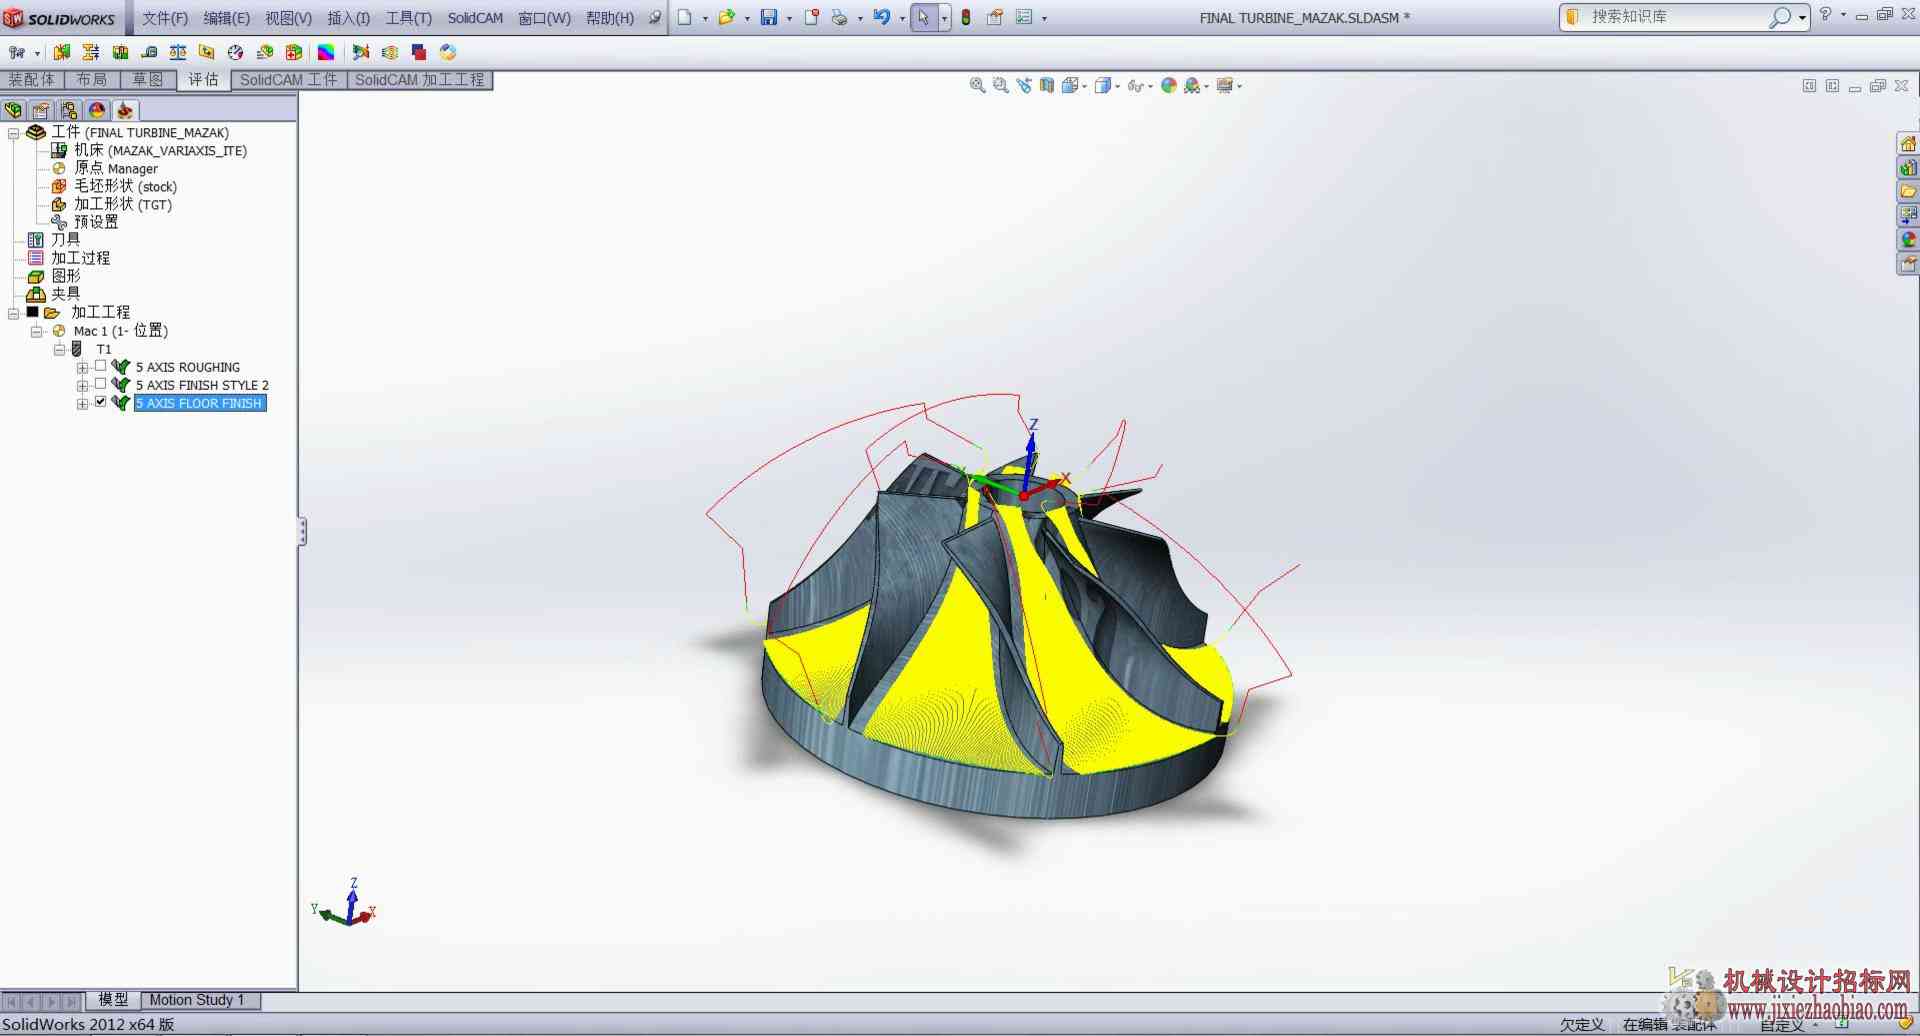1920x1036 pixels.
Task: Enable the 5 AXIS FINISH STYLE 2 checkbox
Action: click(x=100, y=384)
